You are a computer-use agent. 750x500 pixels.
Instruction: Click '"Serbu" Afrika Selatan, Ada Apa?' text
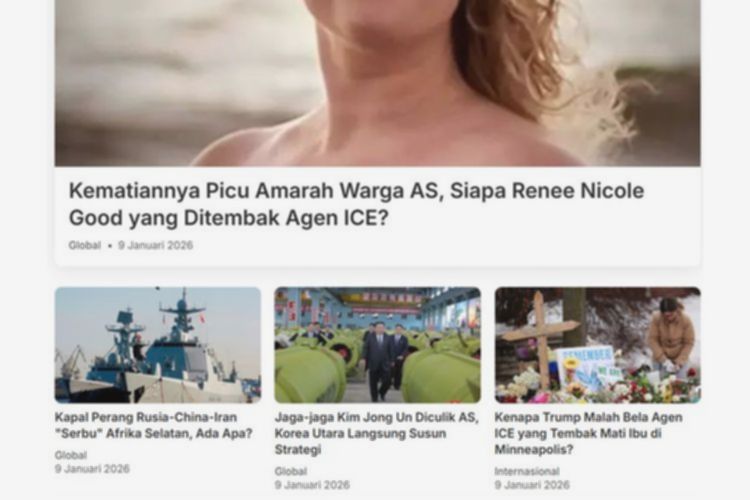154,433
